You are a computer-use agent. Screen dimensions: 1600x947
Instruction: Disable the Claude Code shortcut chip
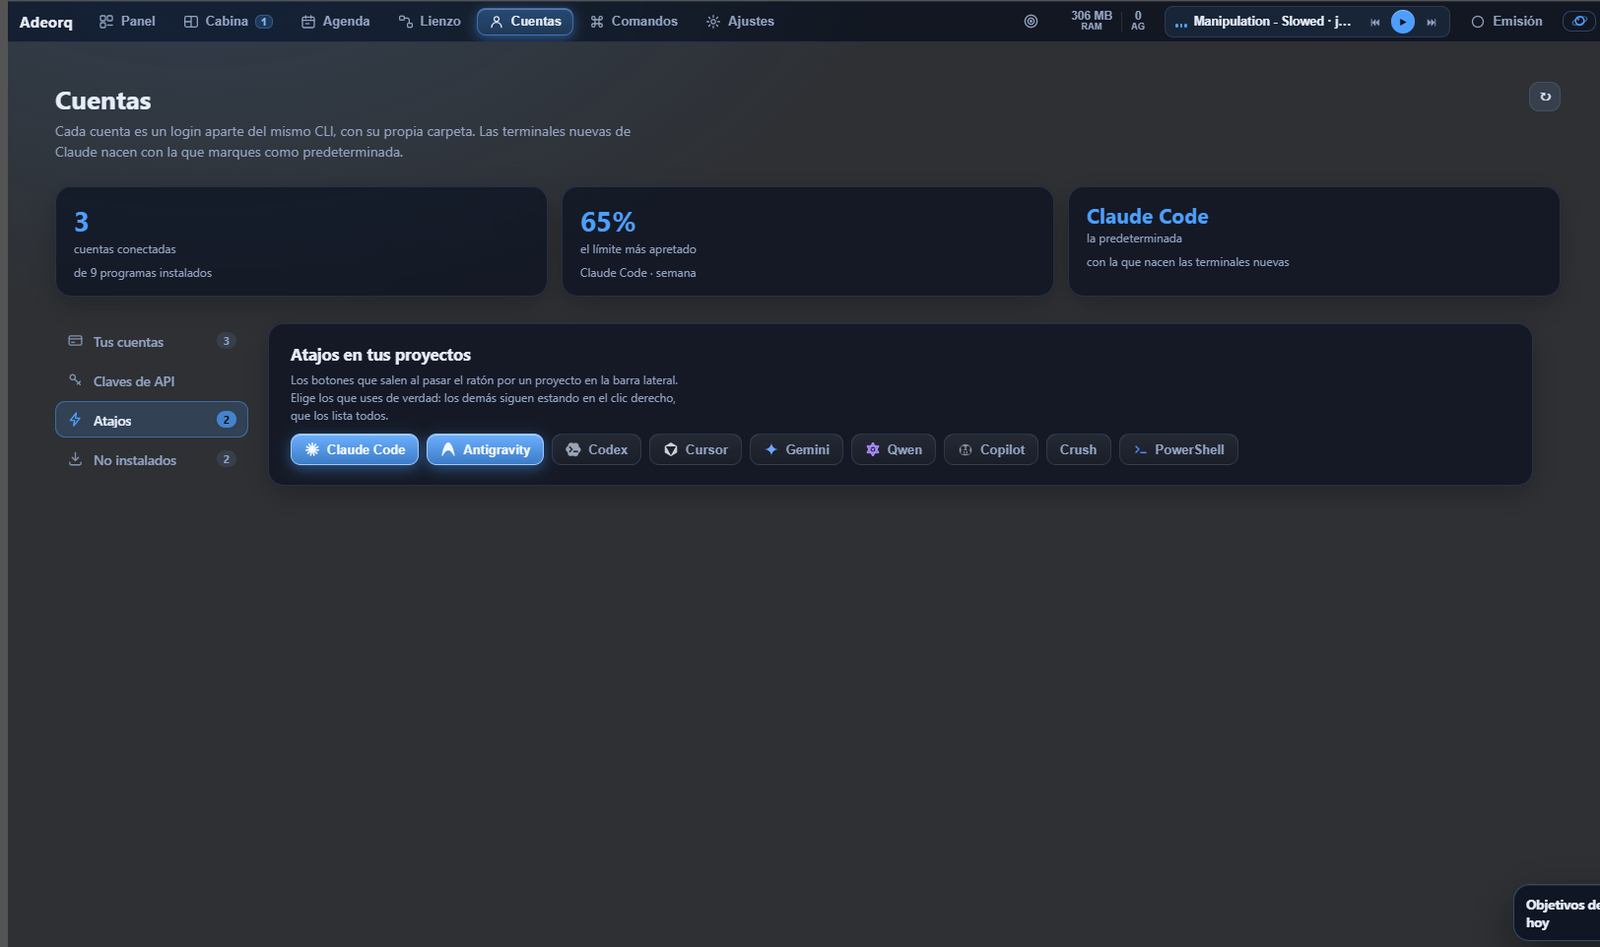[x=355, y=450]
